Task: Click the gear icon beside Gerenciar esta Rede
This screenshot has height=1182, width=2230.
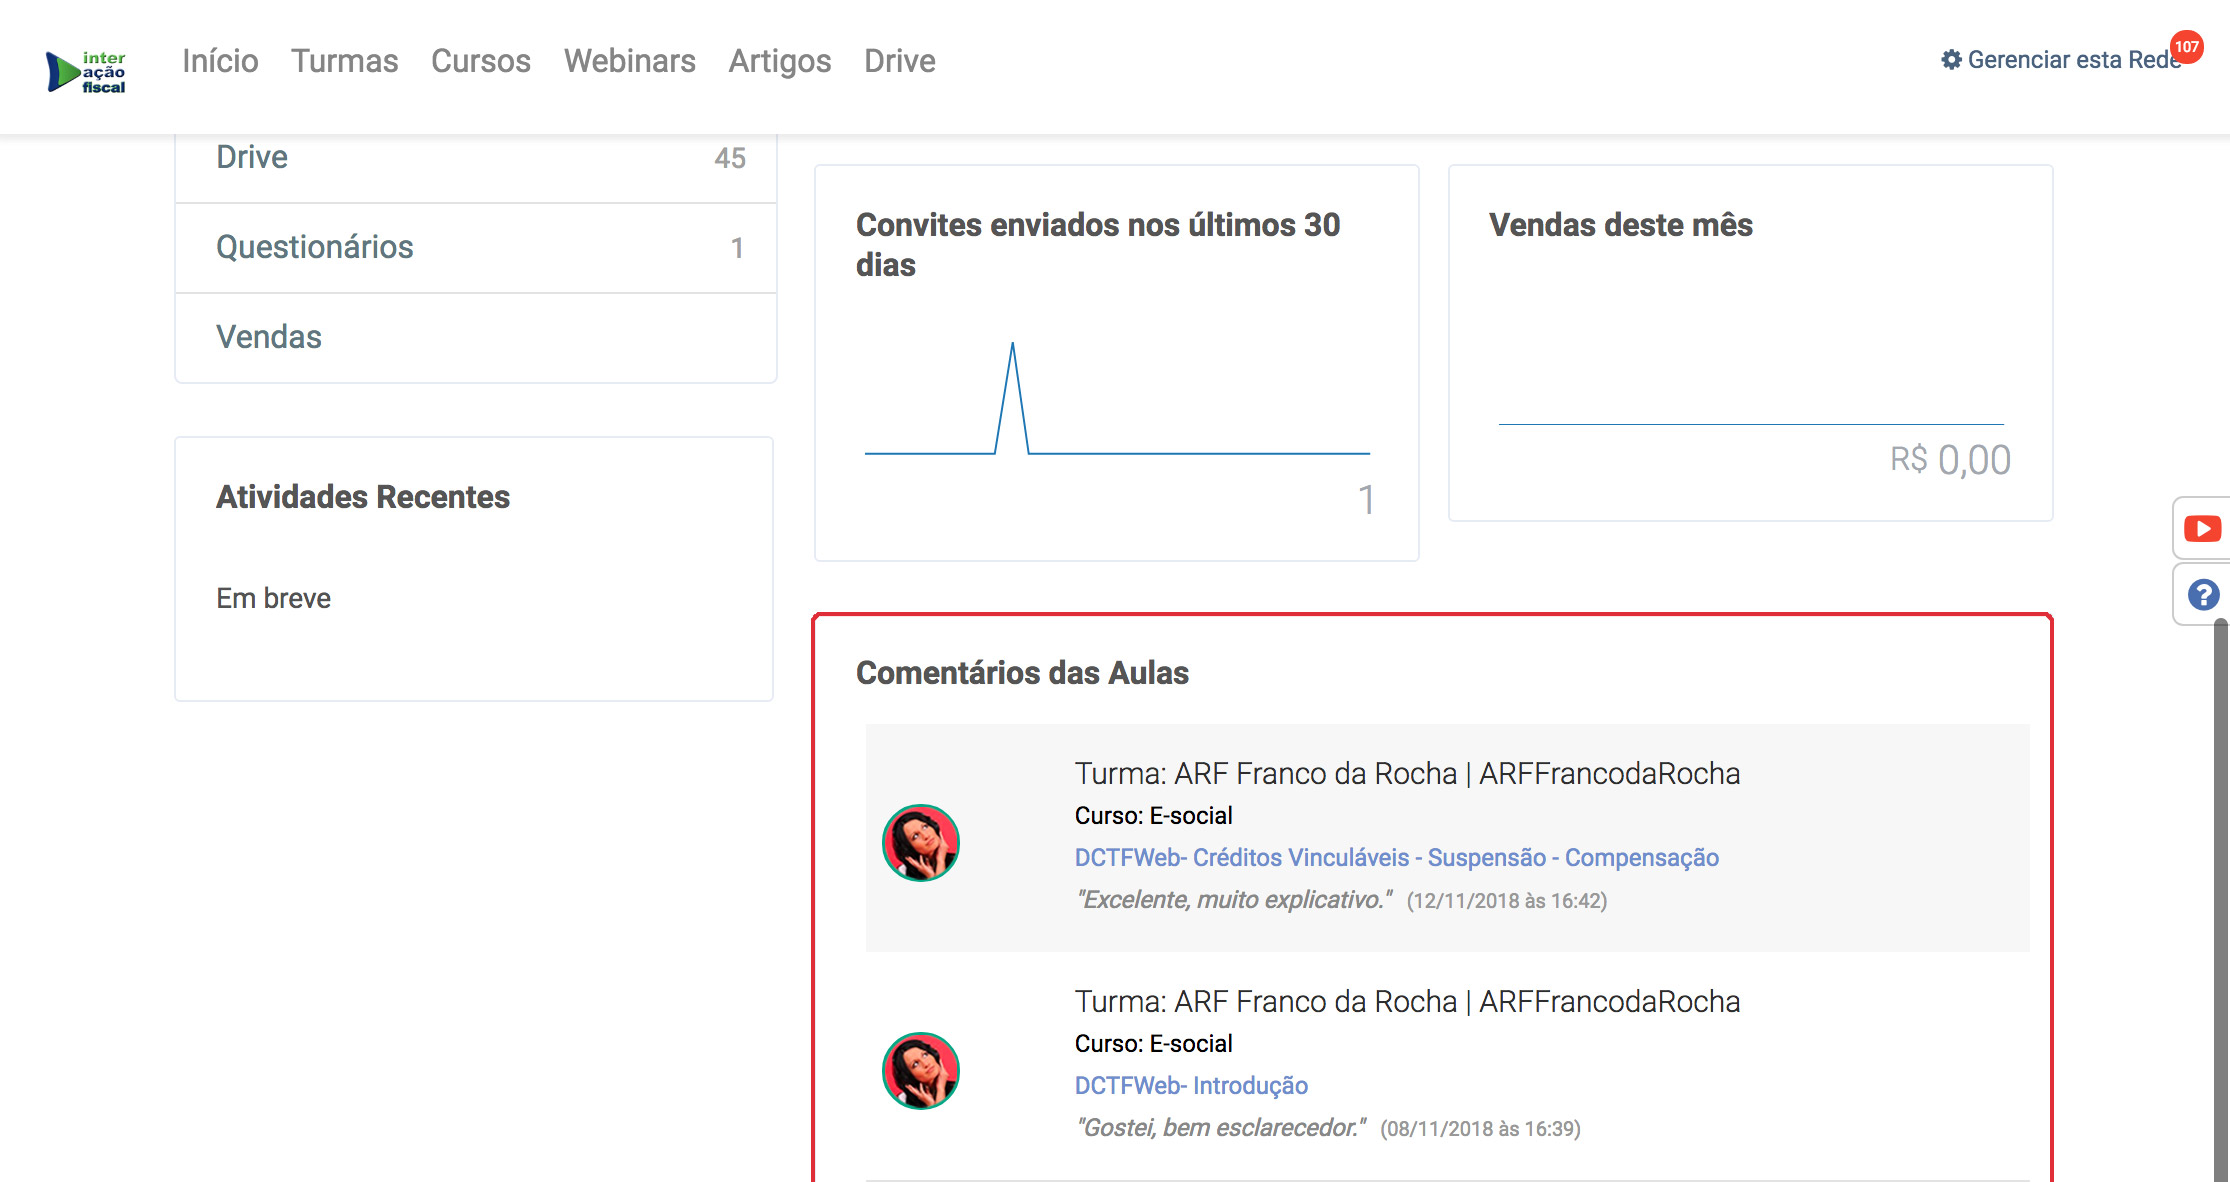Action: [1951, 60]
